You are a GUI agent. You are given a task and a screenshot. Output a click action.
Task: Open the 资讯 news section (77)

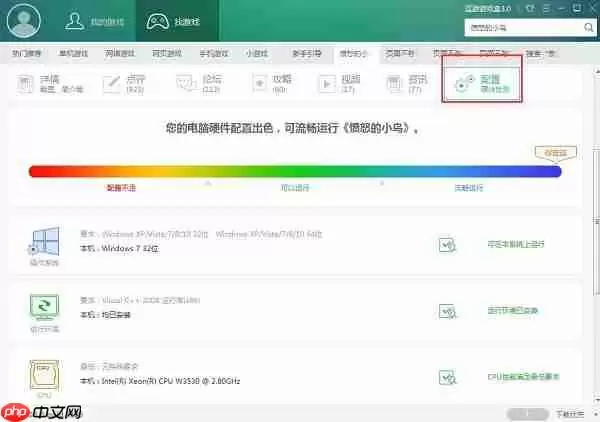406,84
